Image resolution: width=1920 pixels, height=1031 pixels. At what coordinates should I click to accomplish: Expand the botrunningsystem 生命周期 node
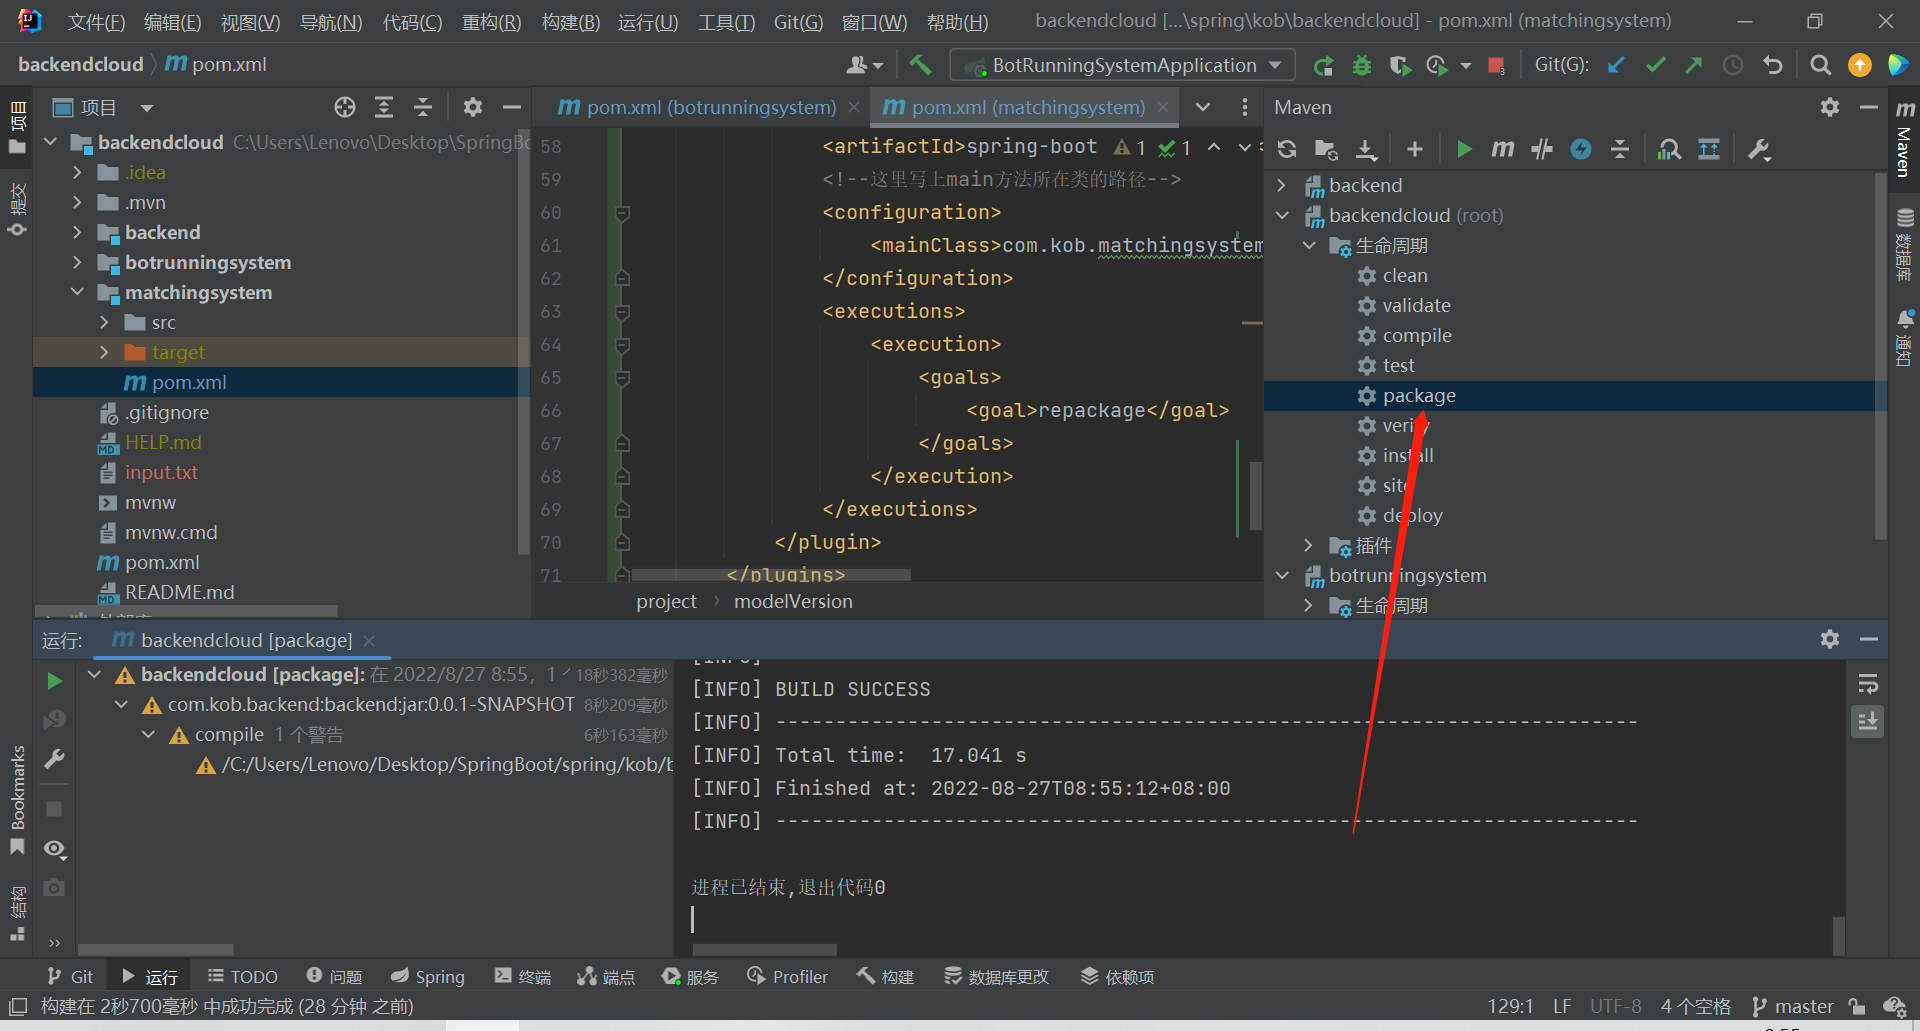point(1308,605)
